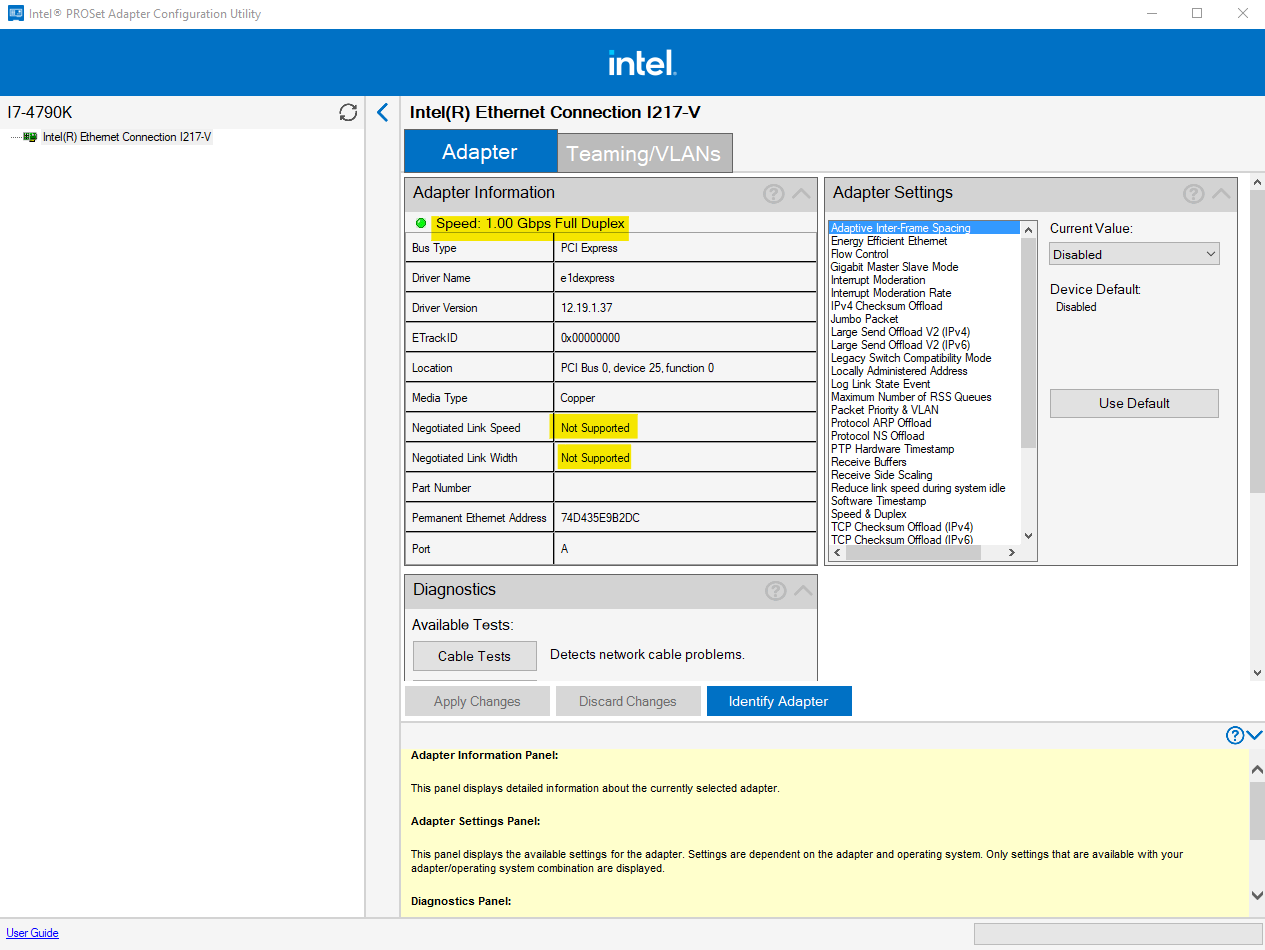Image resolution: width=1265 pixels, height=950 pixels.
Task: Click the refresh icon above the device tree
Action: click(x=347, y=113)
